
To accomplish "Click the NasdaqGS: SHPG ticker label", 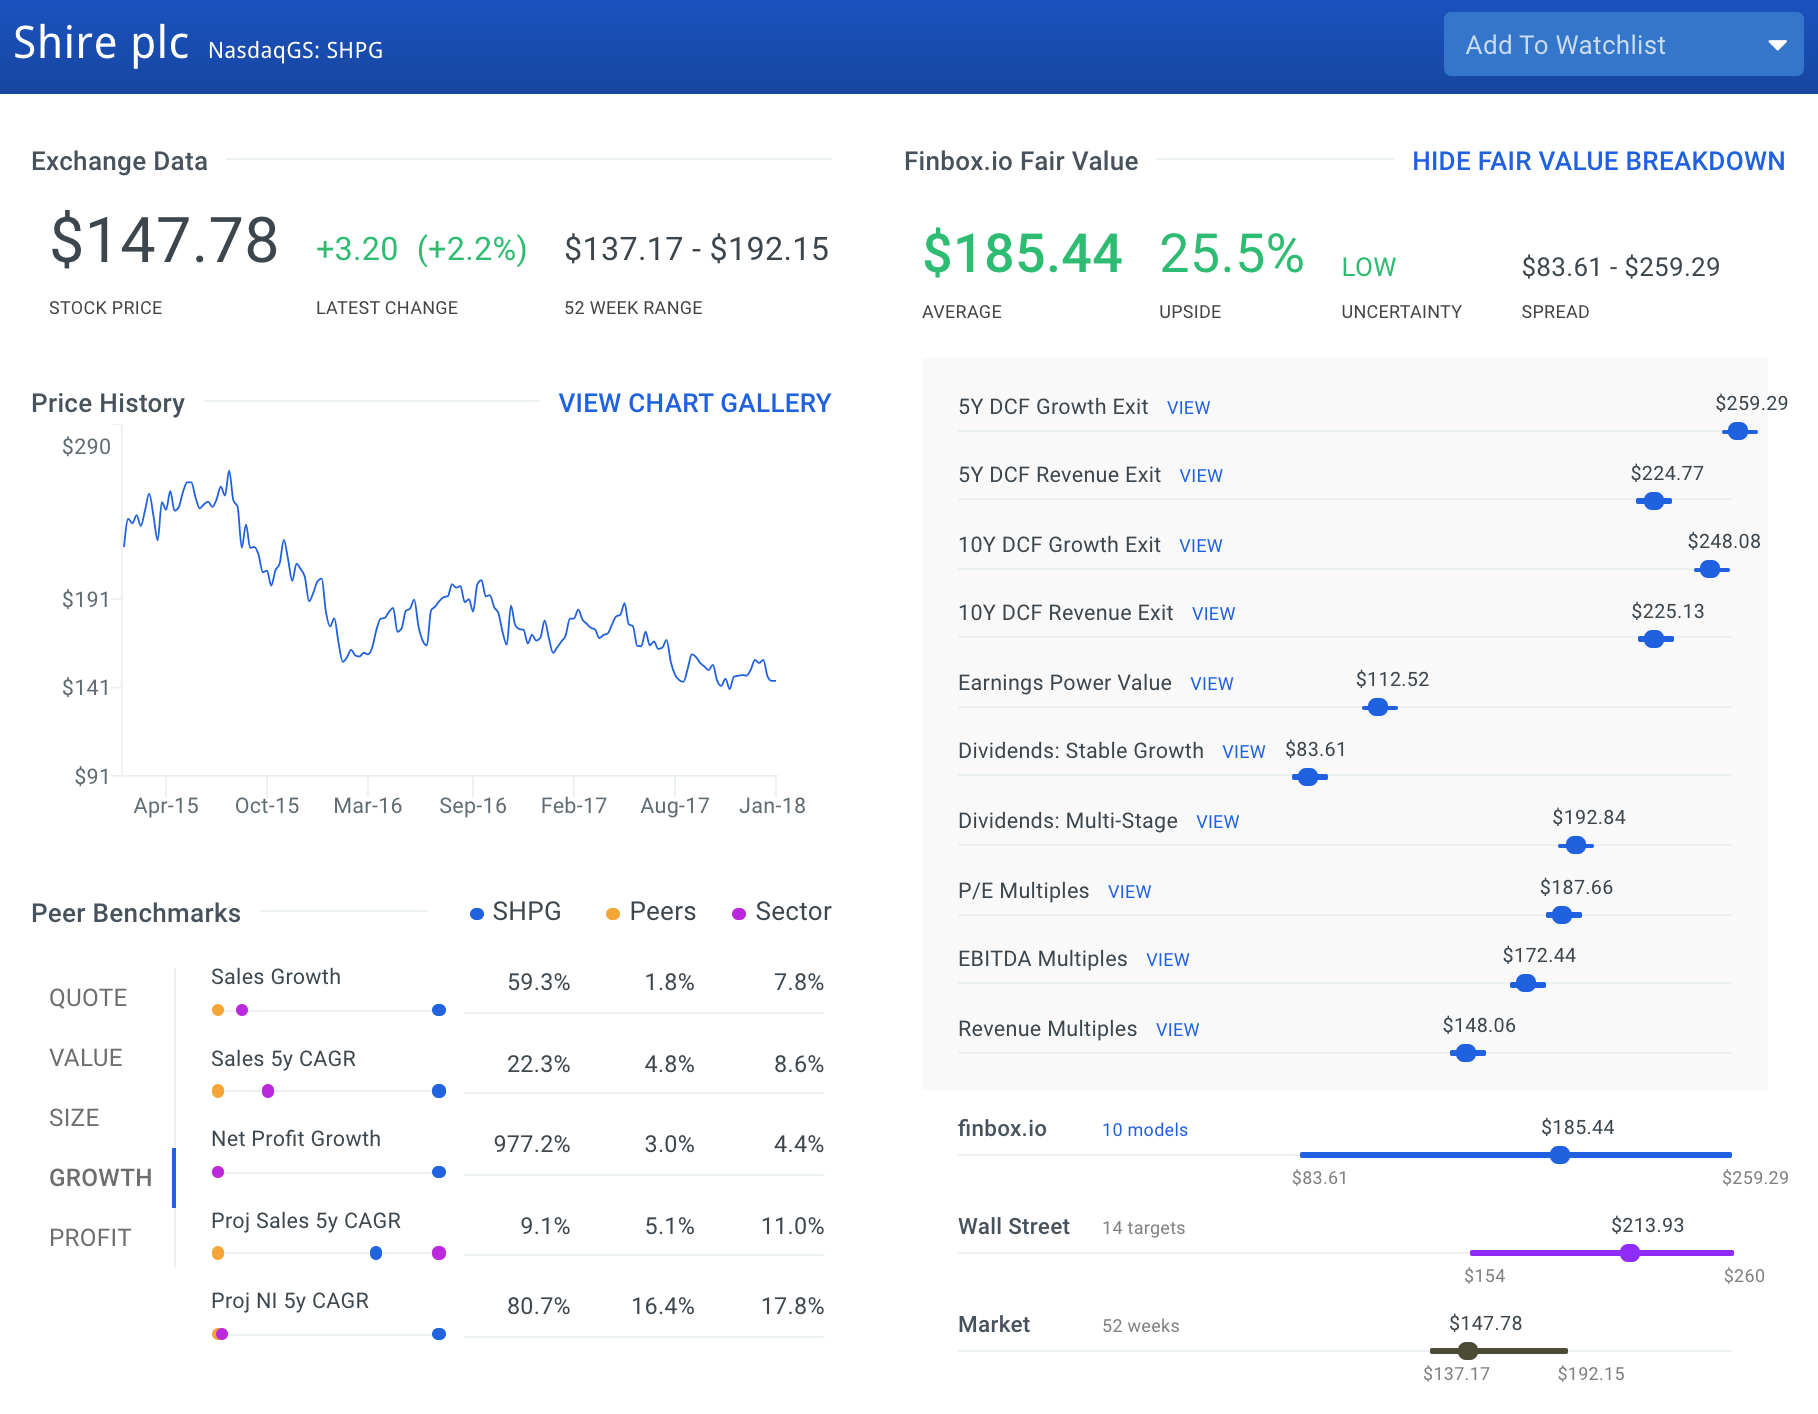I will [296, 50].
